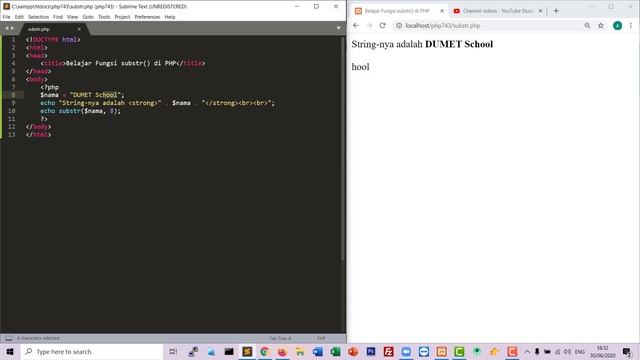Open the notification center icon
Viewport: 640px width, 360px height.
627,352
